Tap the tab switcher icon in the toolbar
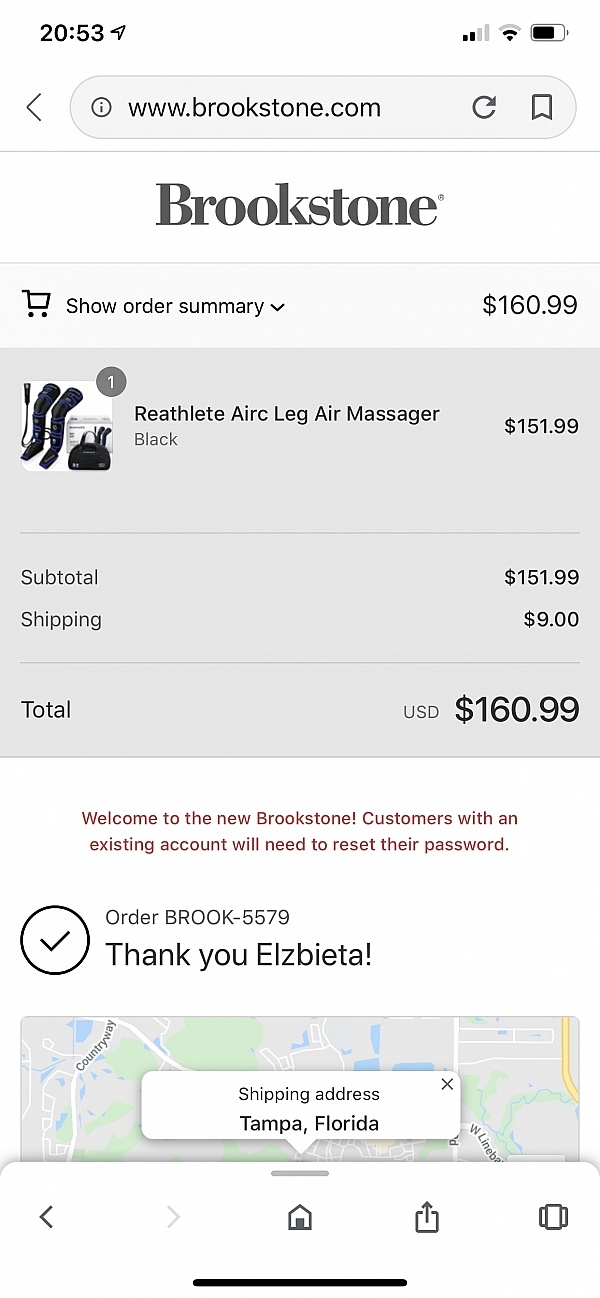The height and width of the screenshot is (1298, 600). click(x=552, y=1218)
